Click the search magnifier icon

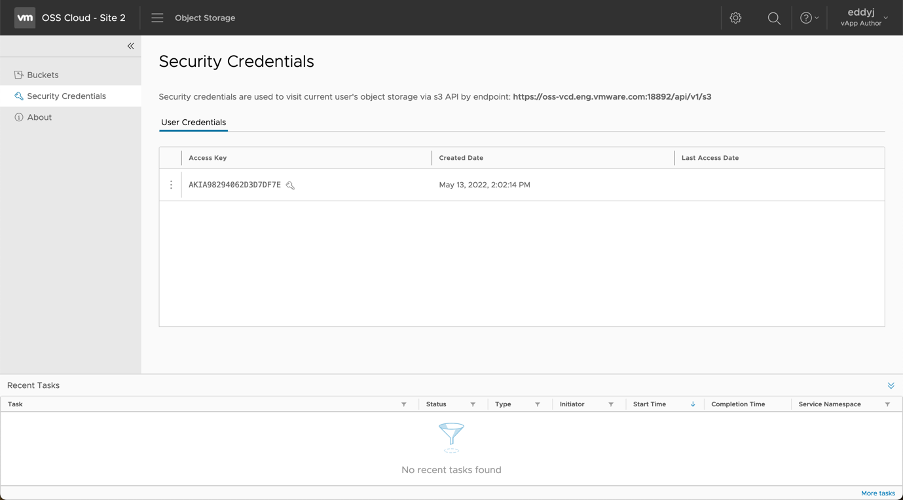[x=774, y=18]
